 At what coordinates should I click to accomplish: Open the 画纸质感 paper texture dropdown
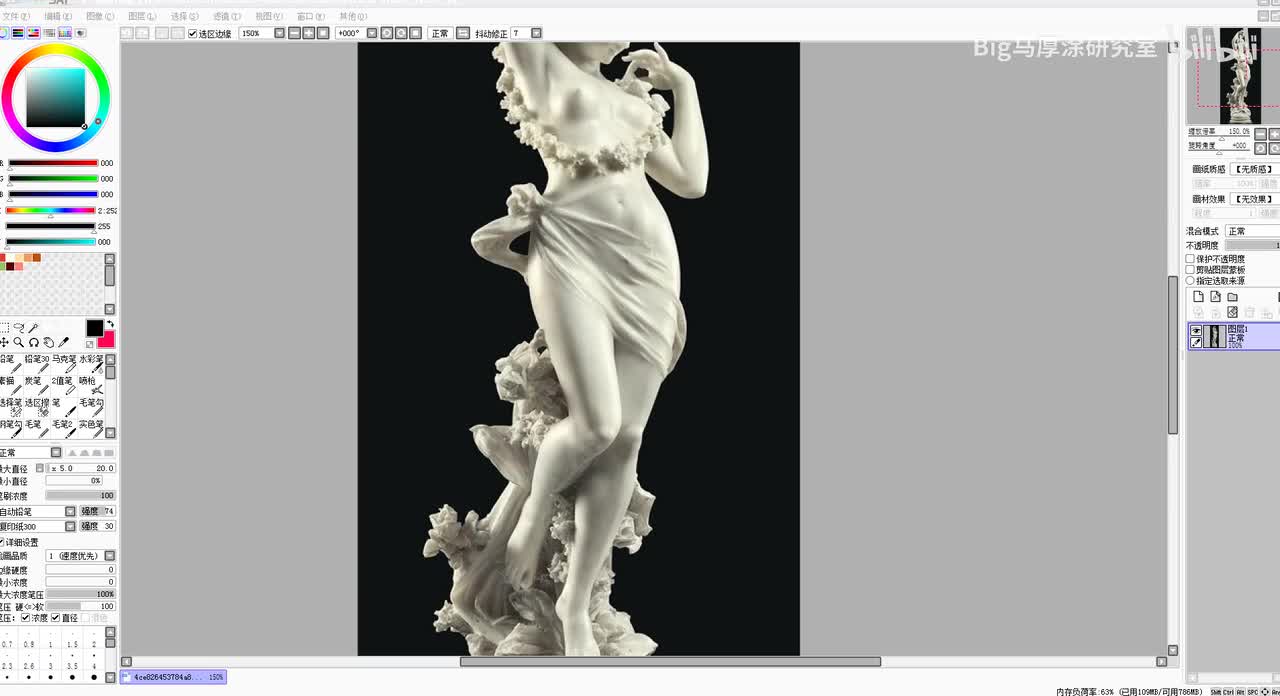click(1255, 169)
